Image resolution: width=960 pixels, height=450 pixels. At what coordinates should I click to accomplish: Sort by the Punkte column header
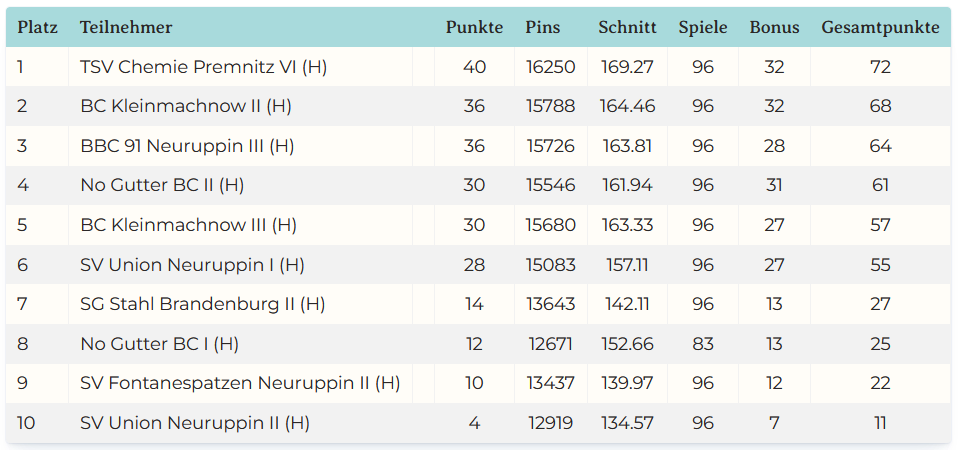pyautogui.click(x=474, y=28)
